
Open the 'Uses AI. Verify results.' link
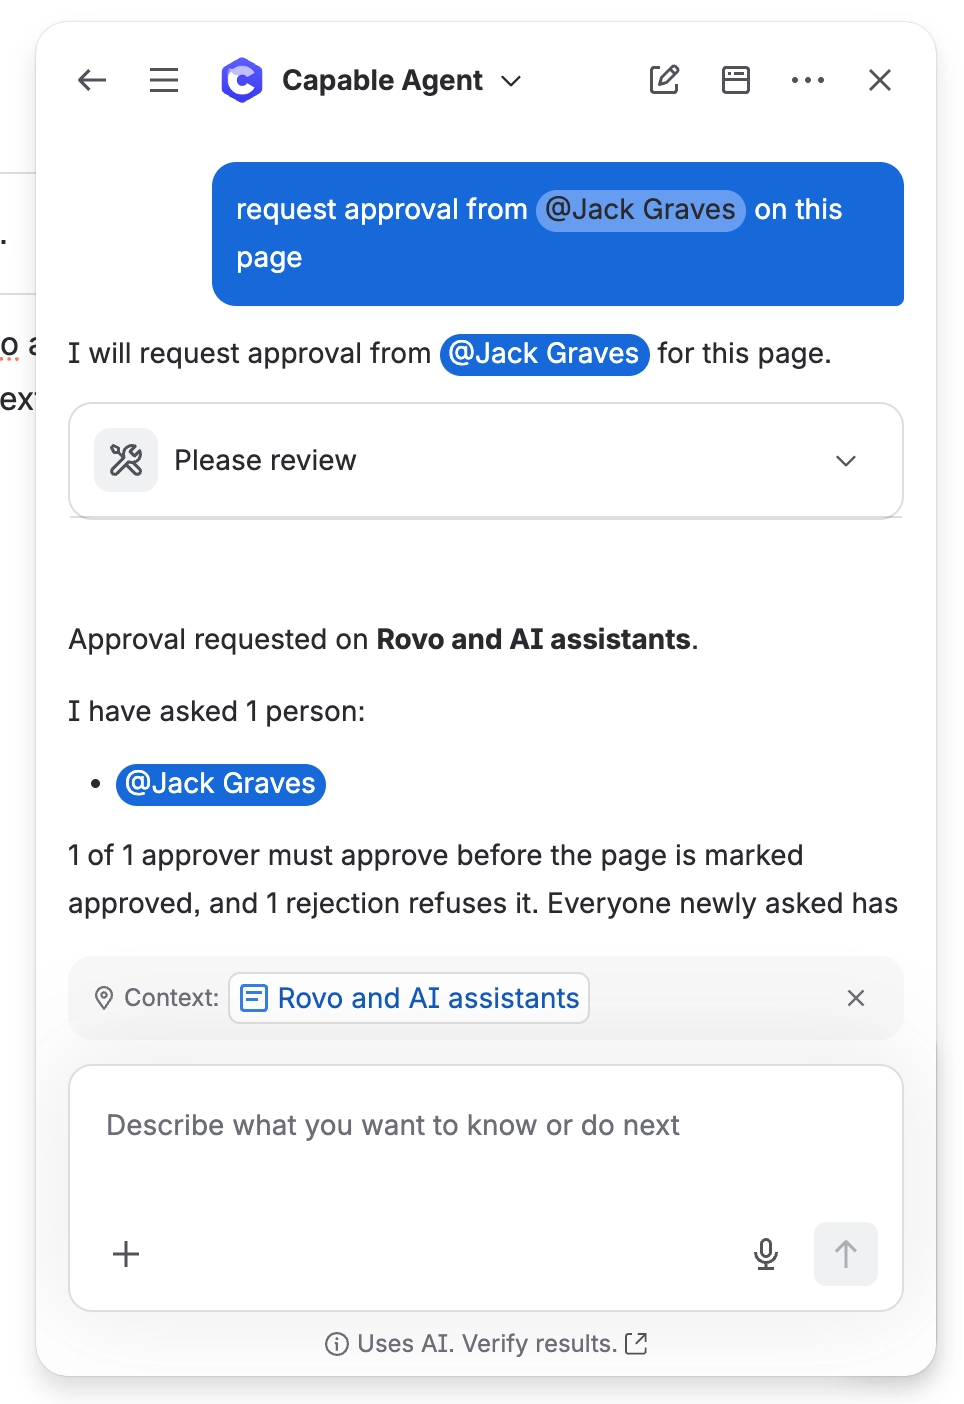[x=636, y=1343]
